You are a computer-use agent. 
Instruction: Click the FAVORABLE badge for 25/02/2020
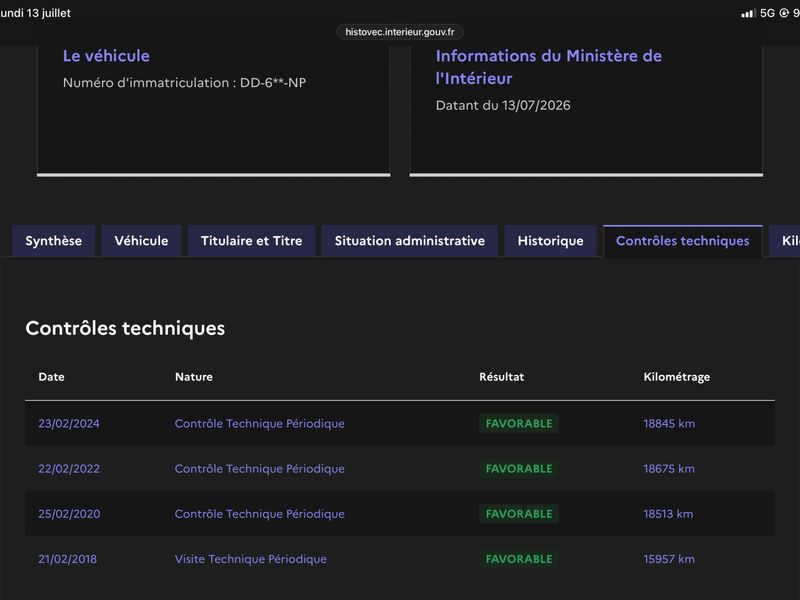pos(519,514)
